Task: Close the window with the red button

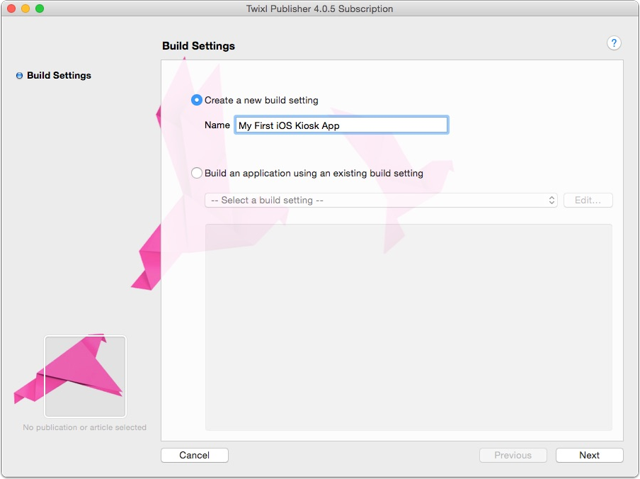Action: pos(11,9)
